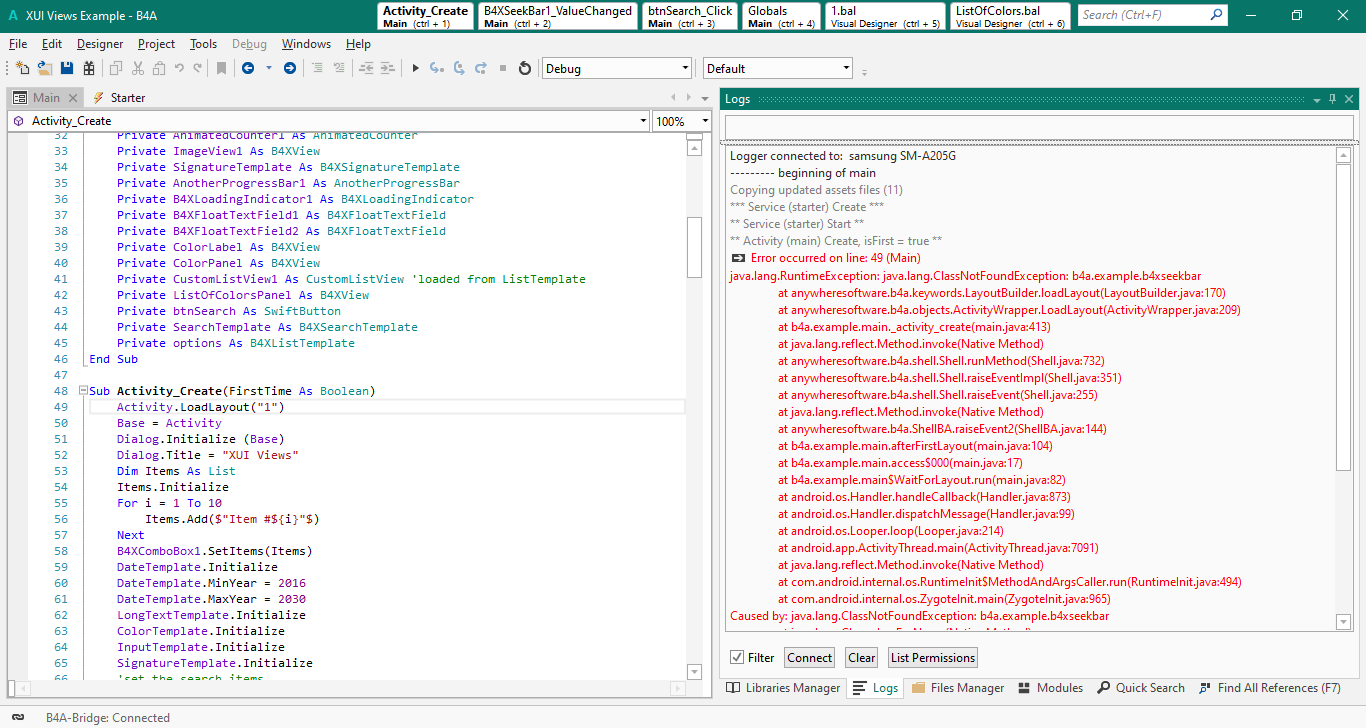1366x728 pixels.
Task: Click the Open file folder icon
Action: [45, 68]
